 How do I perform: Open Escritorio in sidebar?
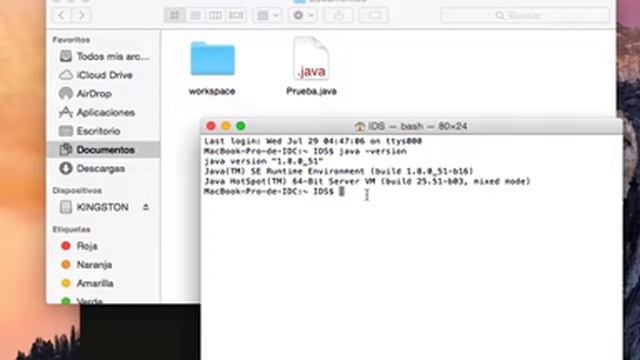[x=104, y=131]
